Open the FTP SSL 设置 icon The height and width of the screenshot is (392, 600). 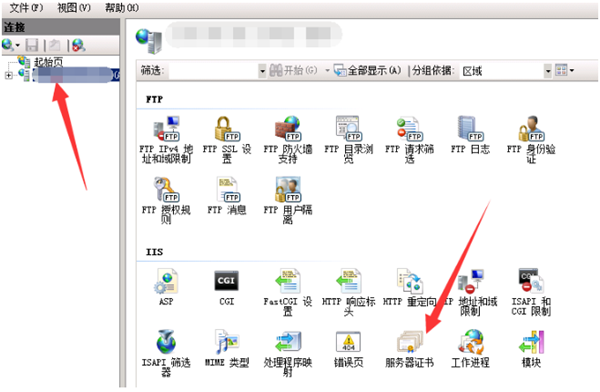(227, 140)
